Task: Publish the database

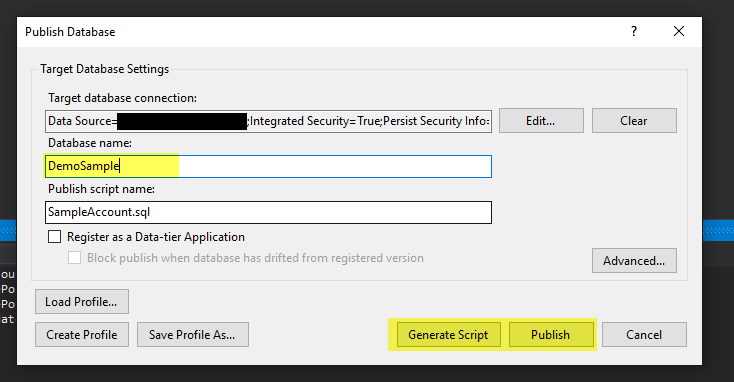Action: 550,335
